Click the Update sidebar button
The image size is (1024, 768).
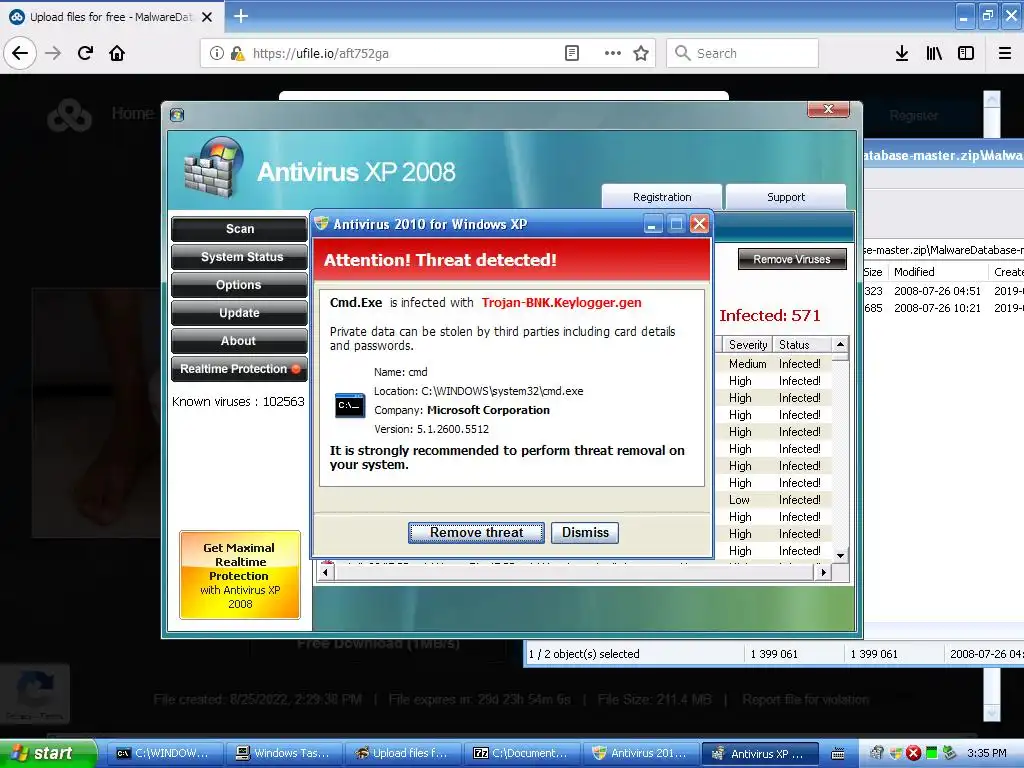(239, 313)
